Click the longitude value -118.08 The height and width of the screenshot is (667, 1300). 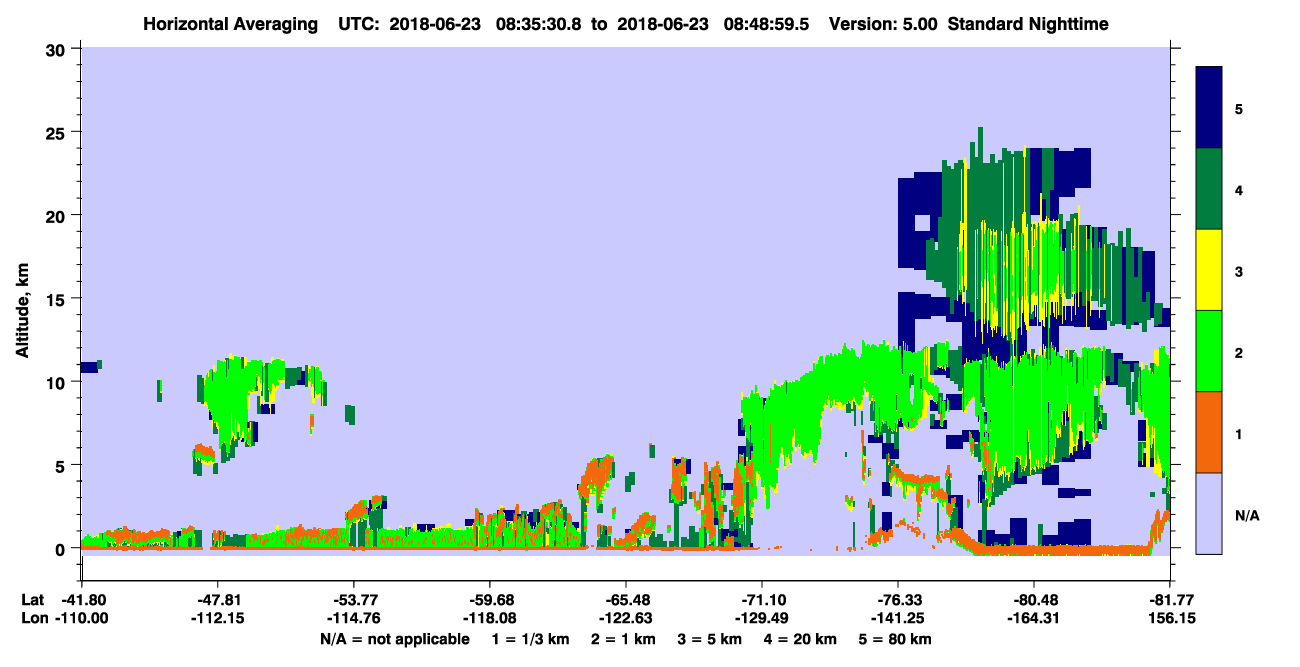point(490,618)
